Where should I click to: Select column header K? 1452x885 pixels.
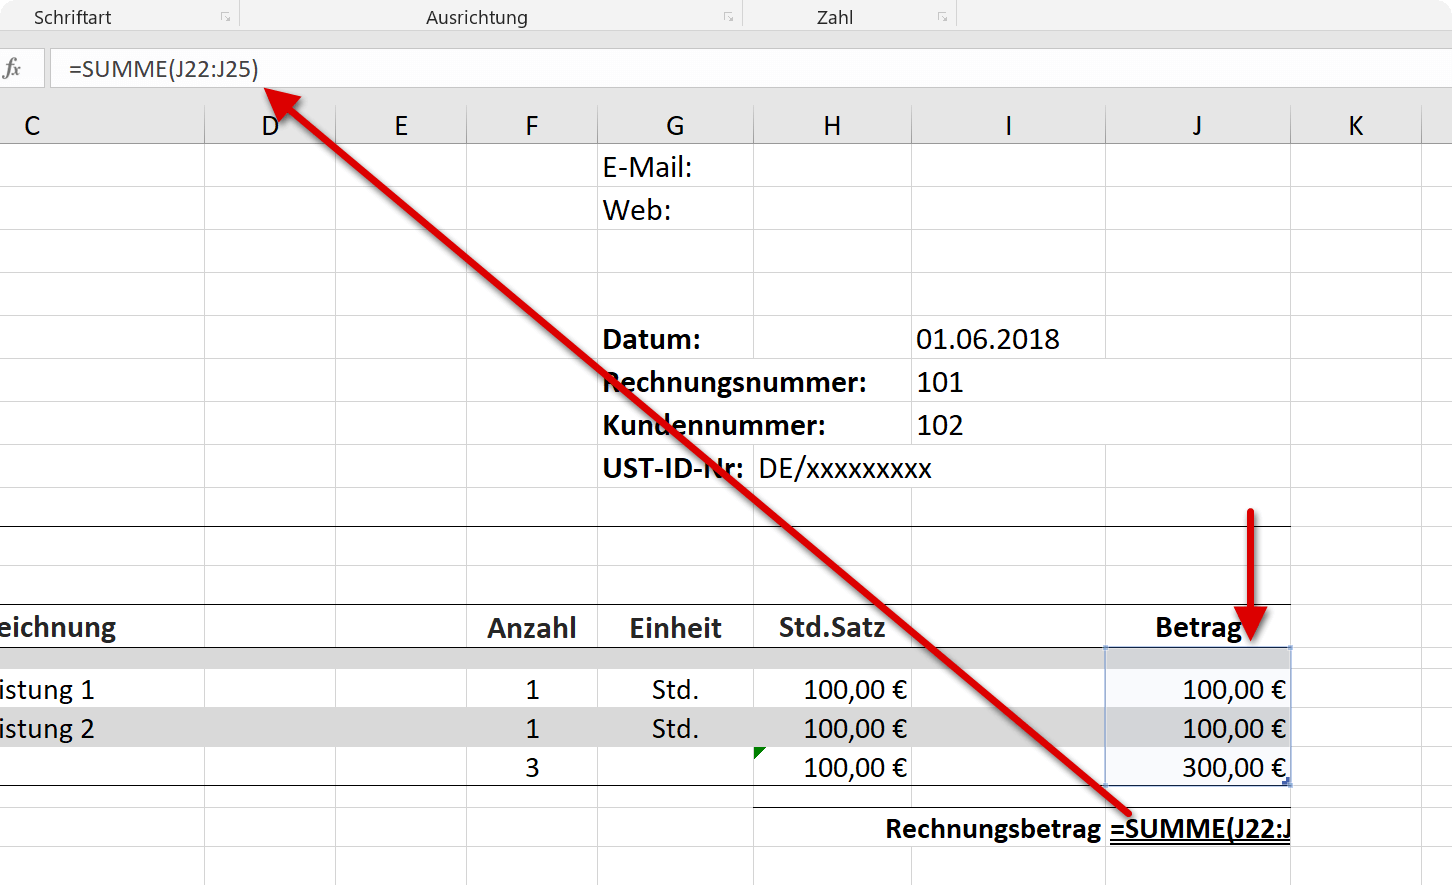click(x=1356, y=126)
